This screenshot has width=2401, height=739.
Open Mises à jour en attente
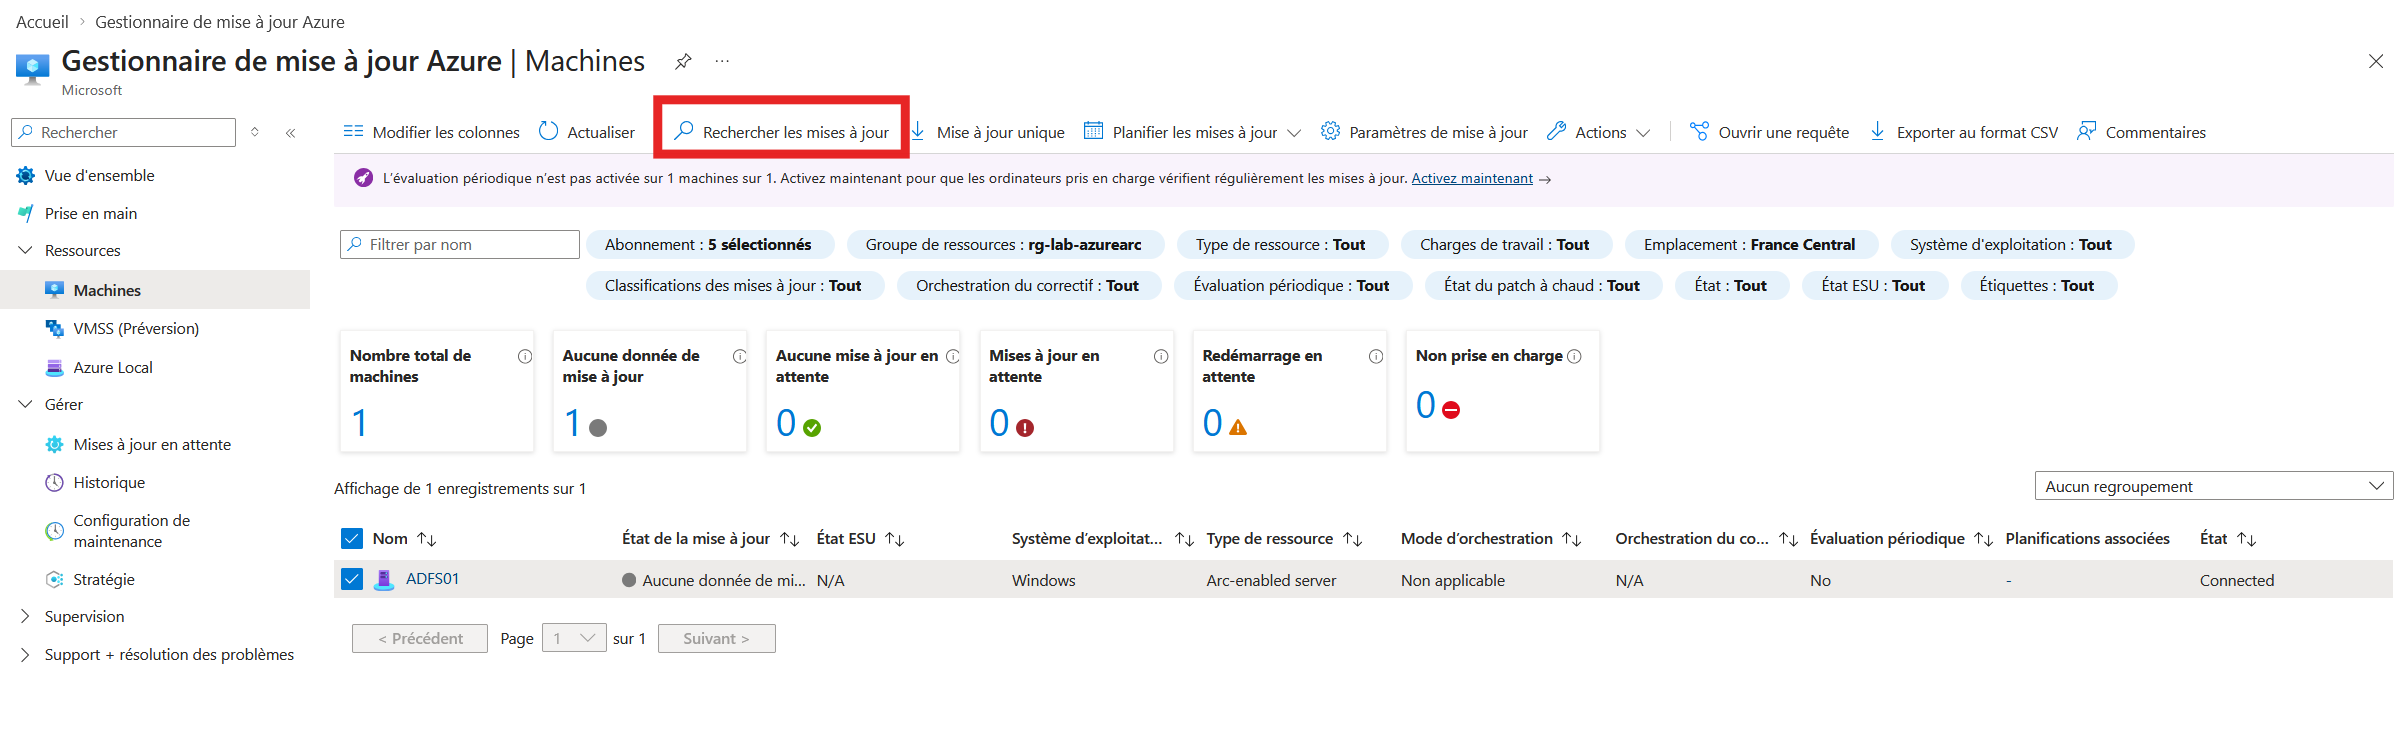pos(152,445)
